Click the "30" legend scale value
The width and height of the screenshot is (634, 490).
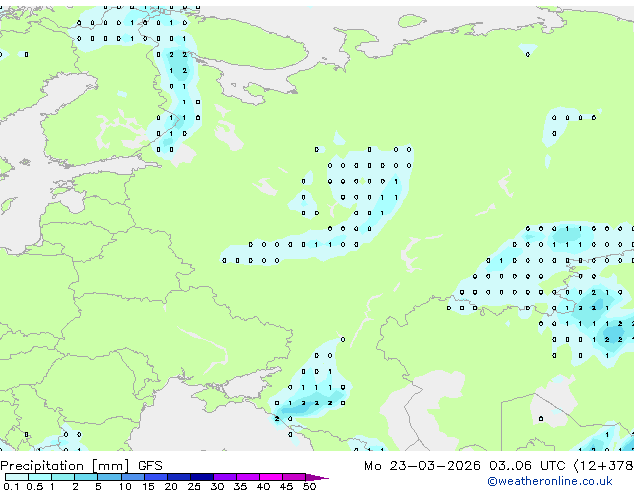tap(217, 486)
